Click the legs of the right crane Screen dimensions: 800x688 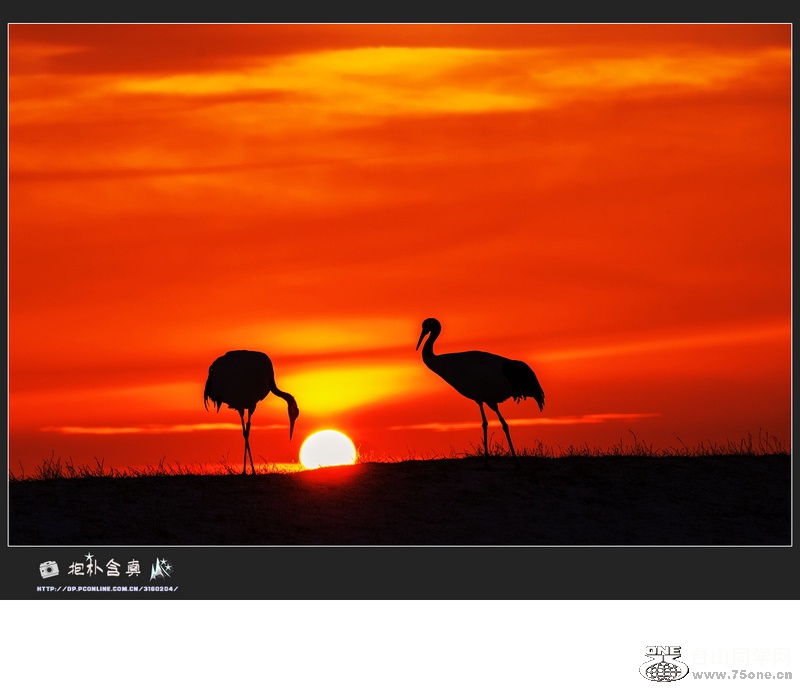coord(496,430)
